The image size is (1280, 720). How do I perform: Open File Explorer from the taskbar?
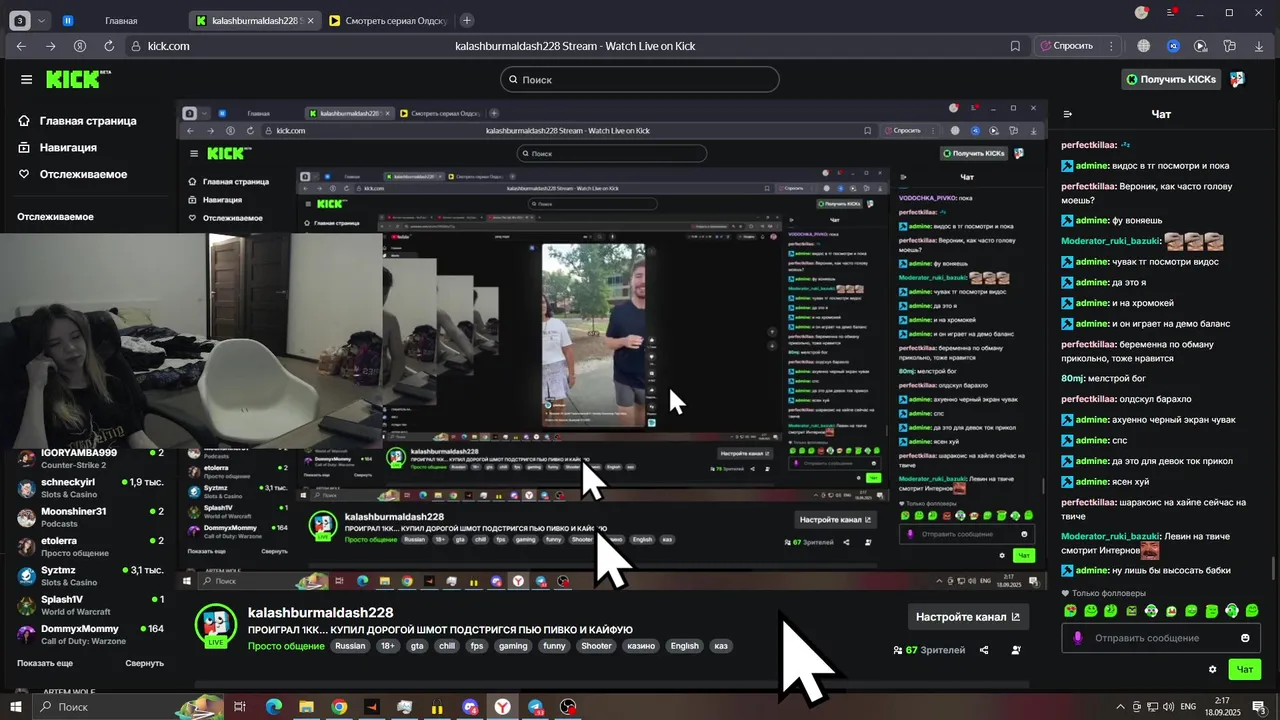[306, 707]
